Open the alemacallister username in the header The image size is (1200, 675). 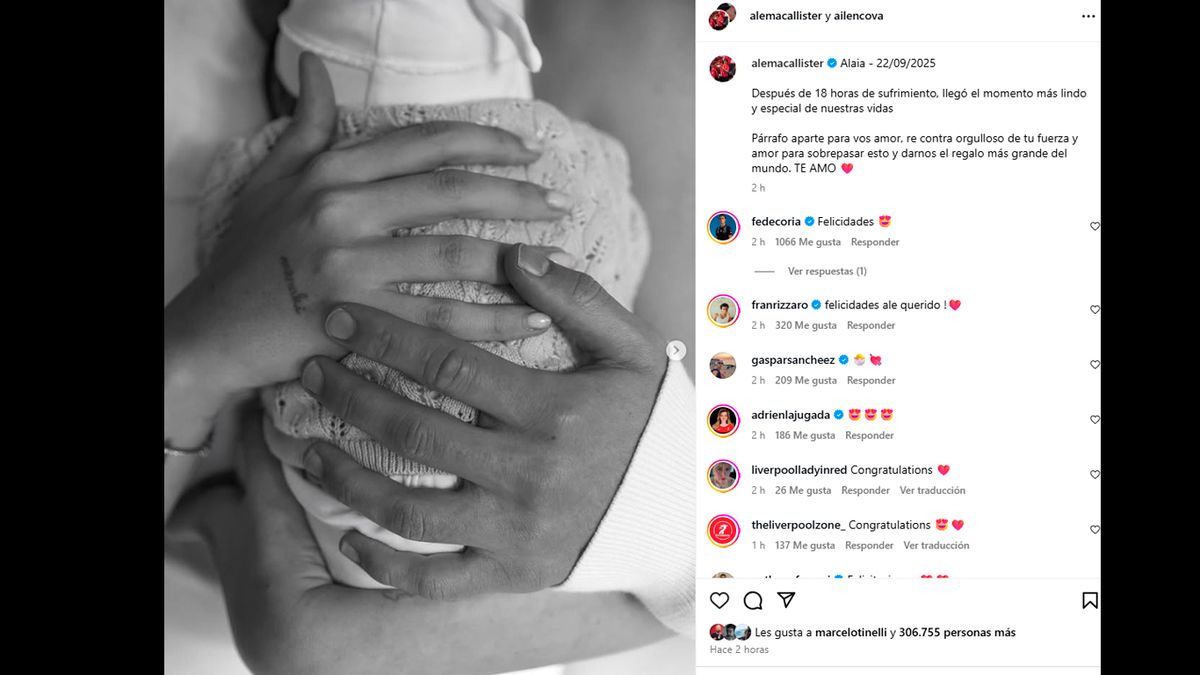tap(785, 16)
